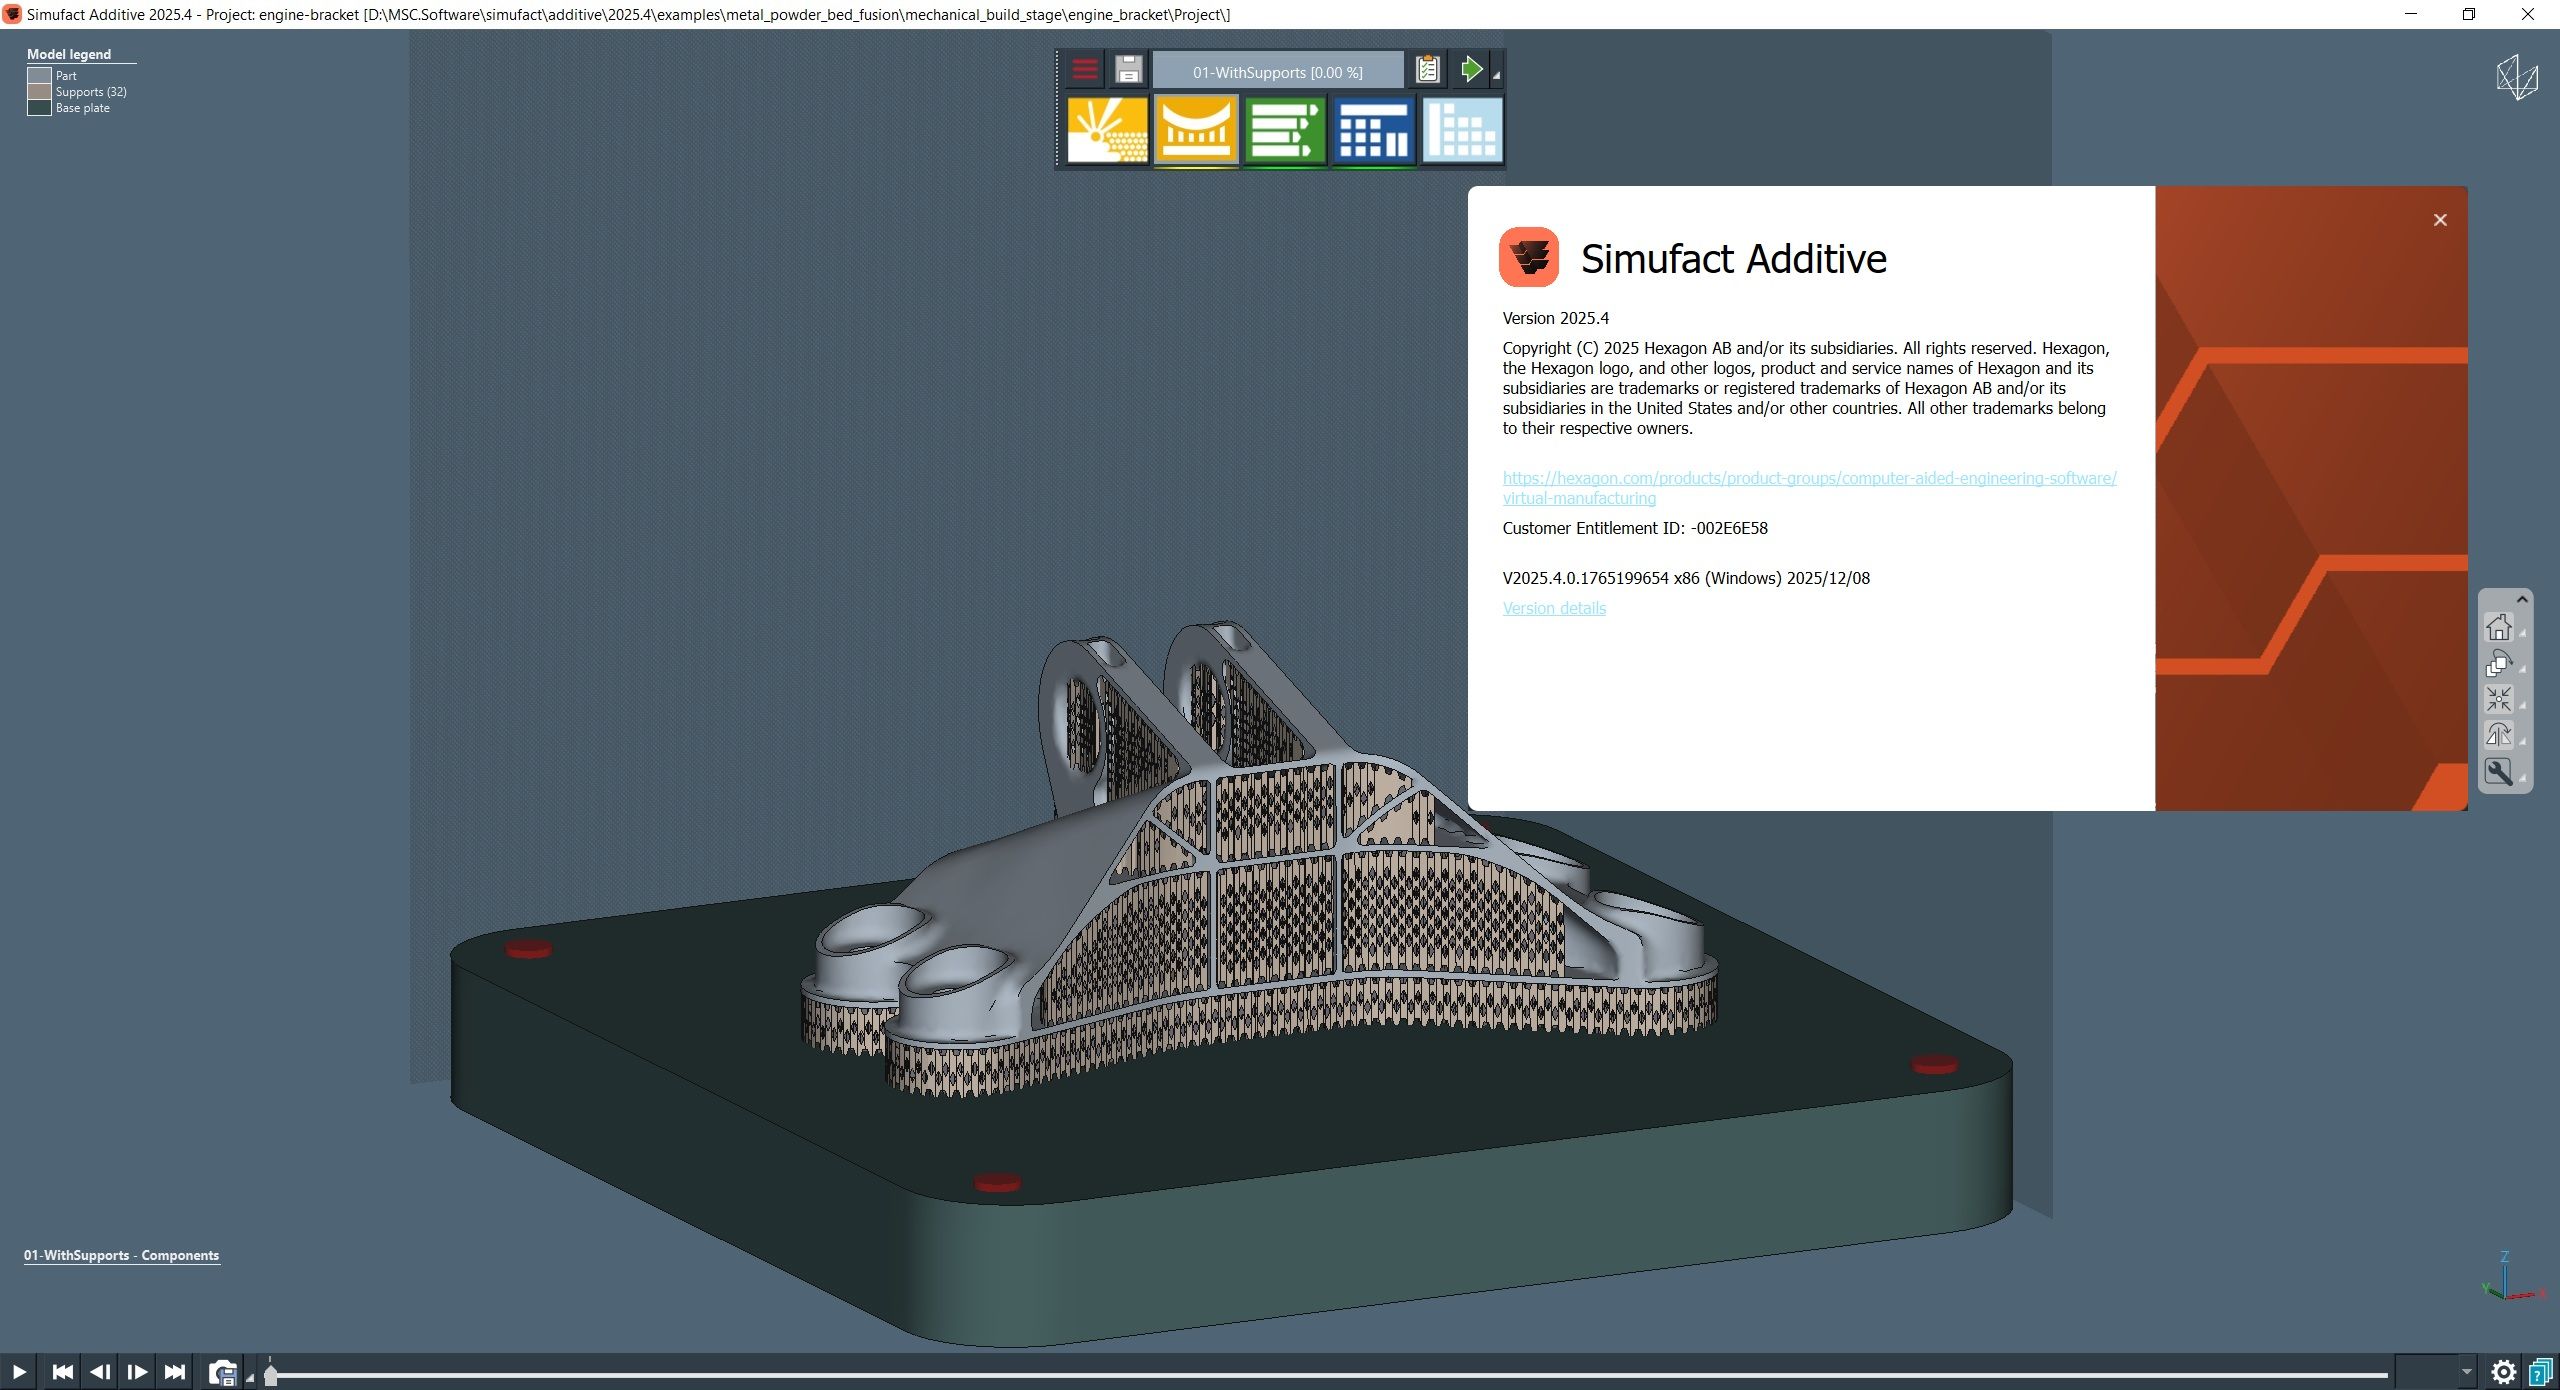The height and width of the screenshot is (1390, 2560).
Task: Save the project using the disk icon
Action: (1128, 69)
